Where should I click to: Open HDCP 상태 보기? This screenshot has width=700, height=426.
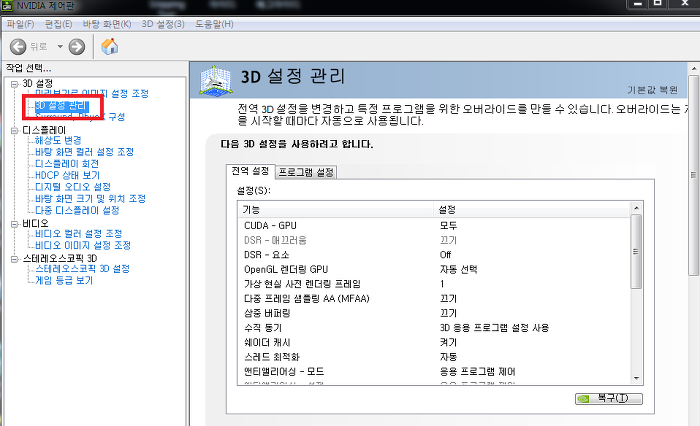tap(67, 175)
